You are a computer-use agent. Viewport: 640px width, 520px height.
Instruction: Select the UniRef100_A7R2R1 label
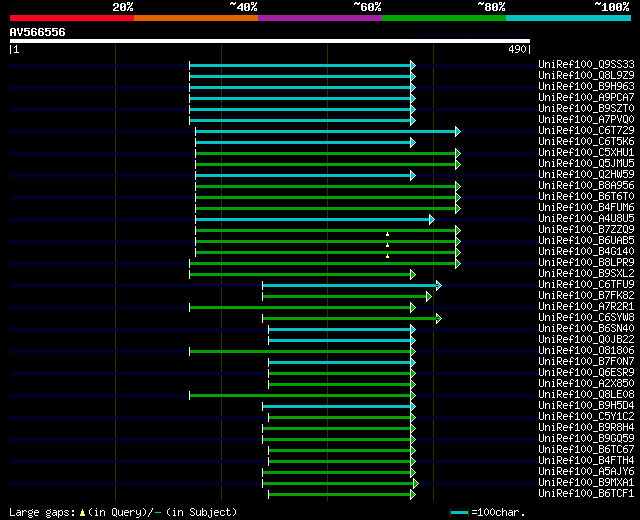(586, 307)
